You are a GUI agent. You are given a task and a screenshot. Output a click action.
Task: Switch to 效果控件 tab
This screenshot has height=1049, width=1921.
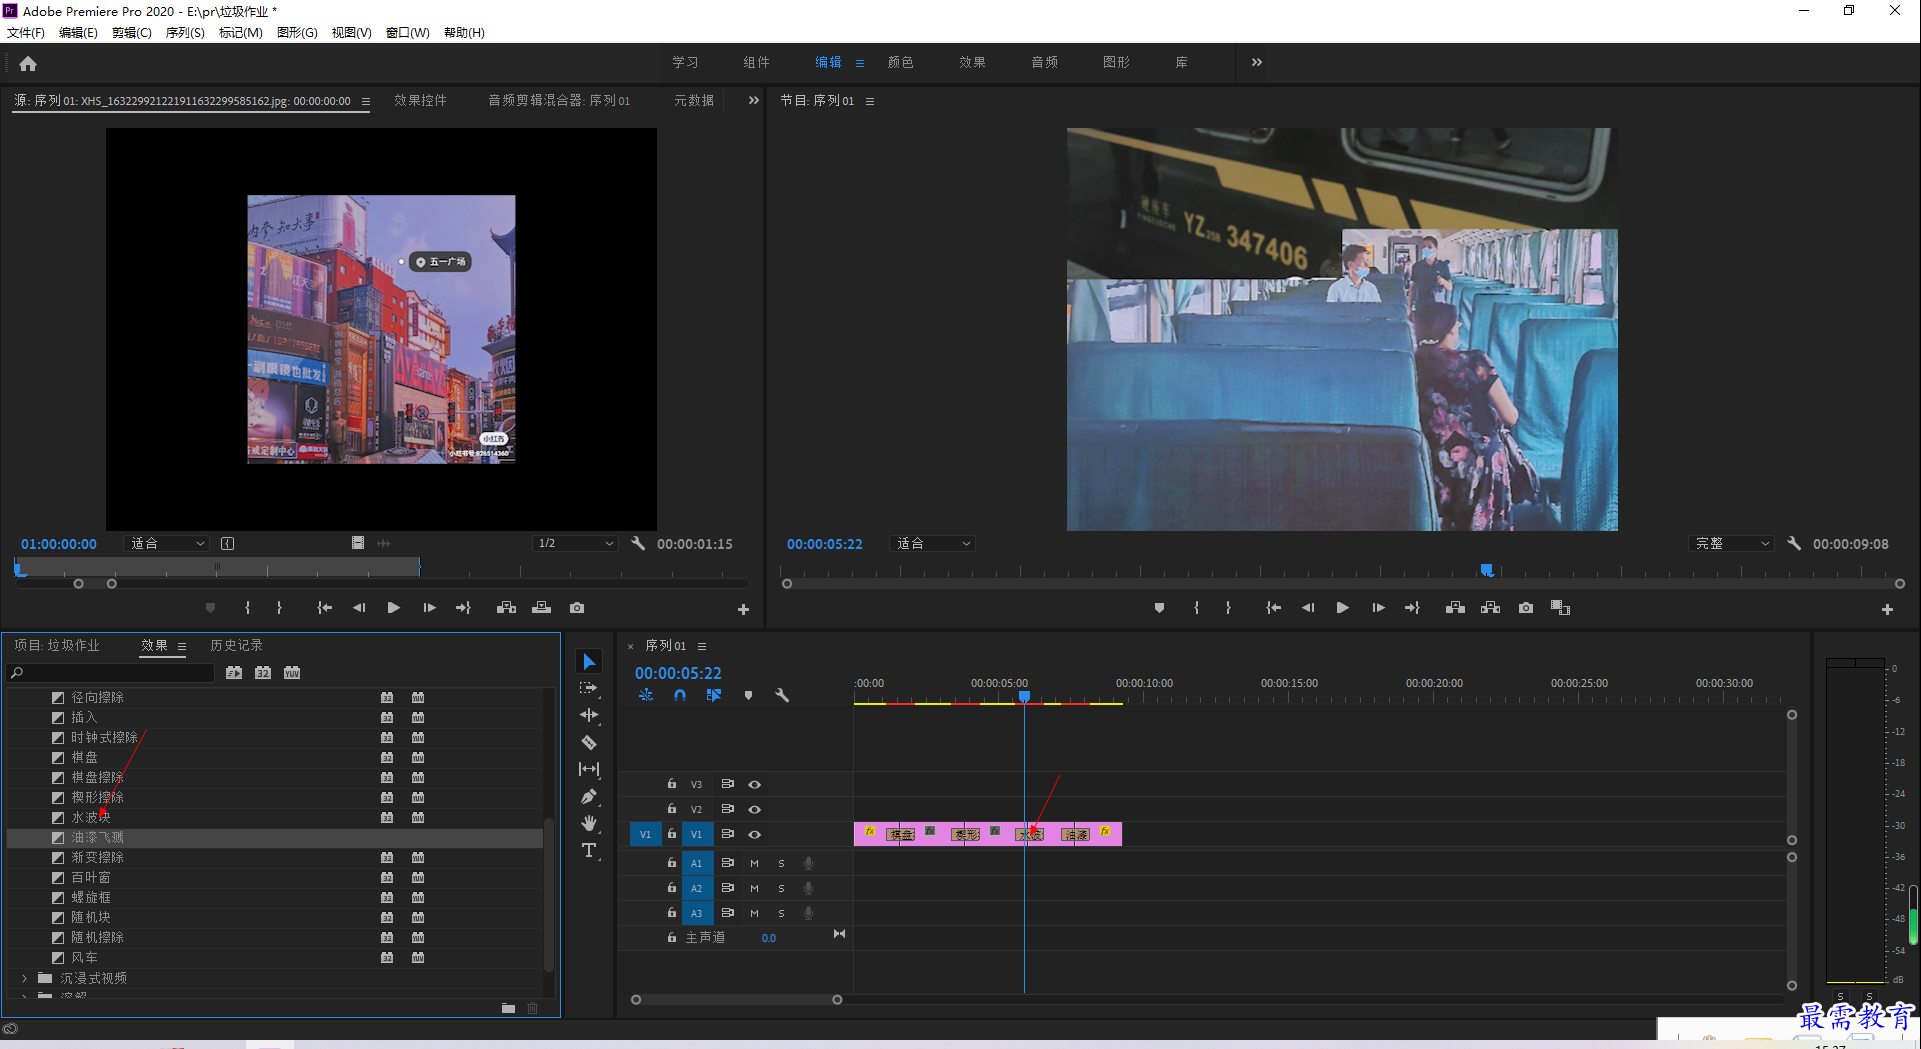pos(420,100)
